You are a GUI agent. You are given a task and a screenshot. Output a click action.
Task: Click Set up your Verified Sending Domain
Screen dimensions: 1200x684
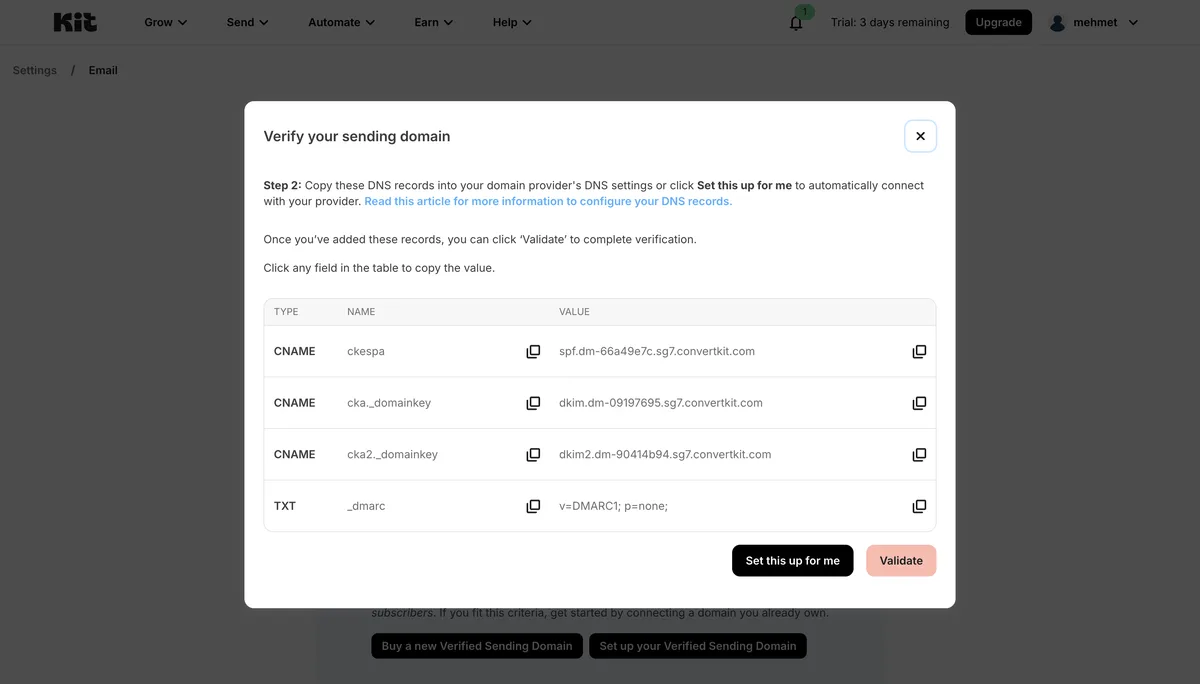pos(698,646)
